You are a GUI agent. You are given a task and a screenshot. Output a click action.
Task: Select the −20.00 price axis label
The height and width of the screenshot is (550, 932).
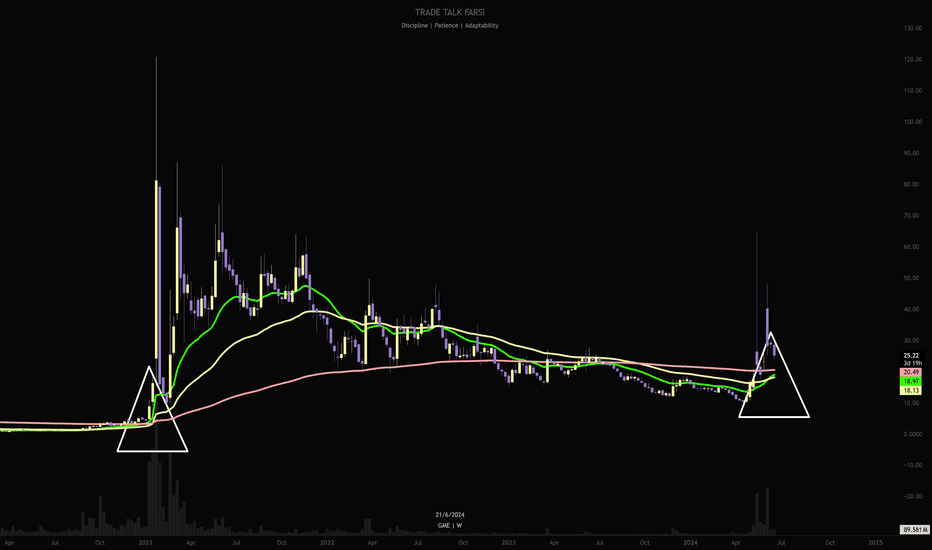912,496
